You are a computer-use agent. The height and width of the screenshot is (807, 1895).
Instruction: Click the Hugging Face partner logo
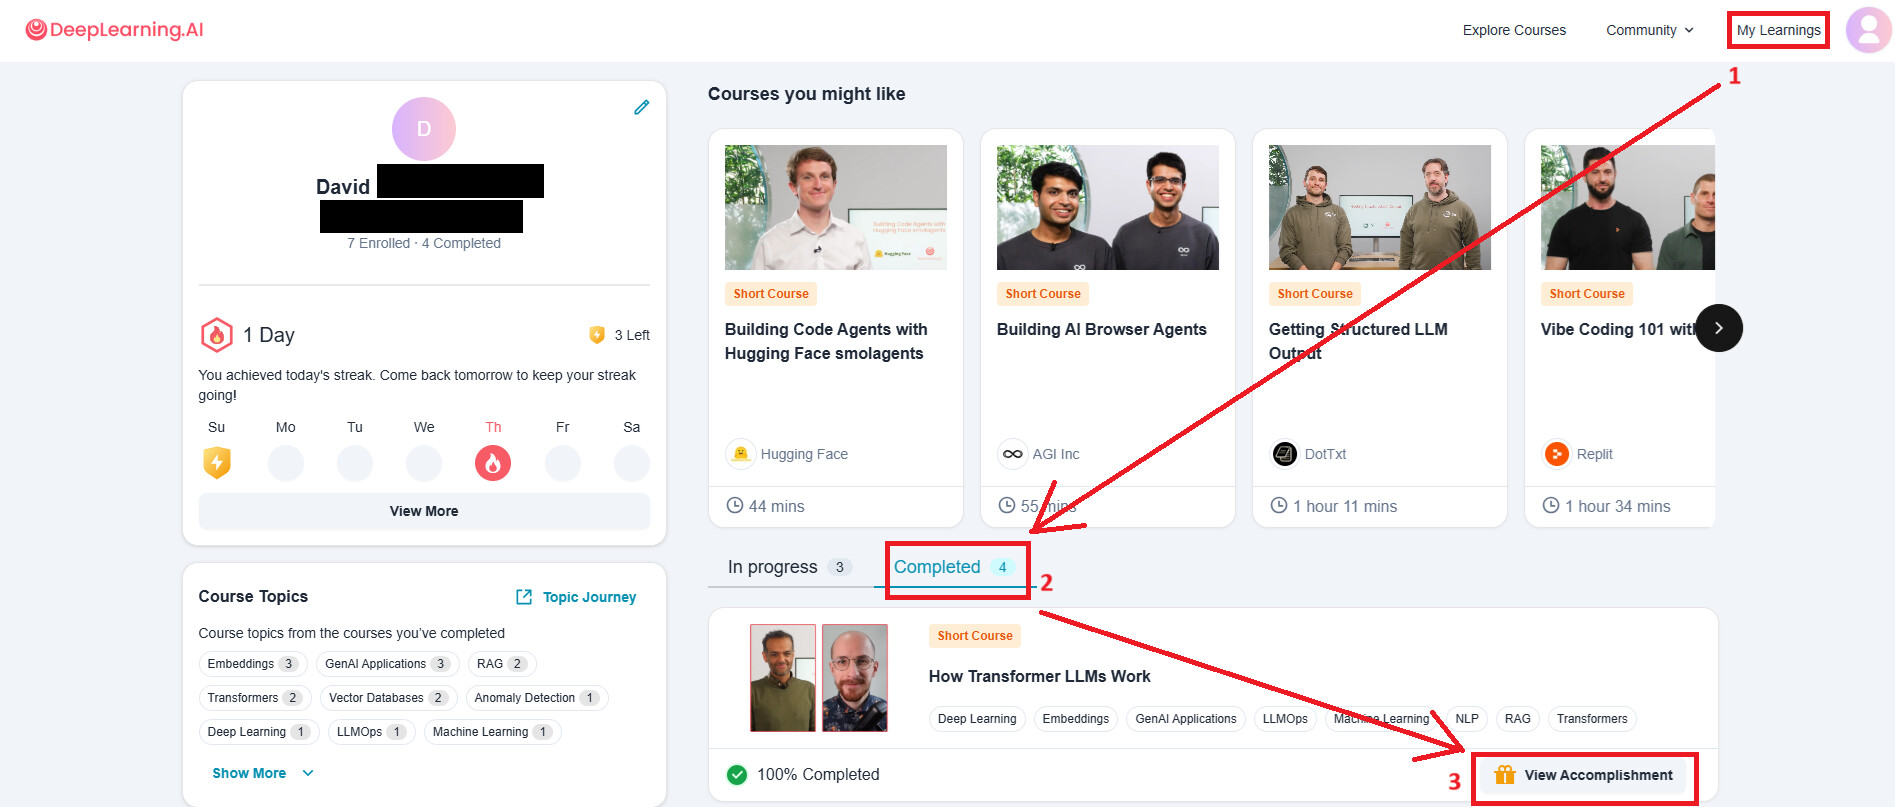(740, 454)
